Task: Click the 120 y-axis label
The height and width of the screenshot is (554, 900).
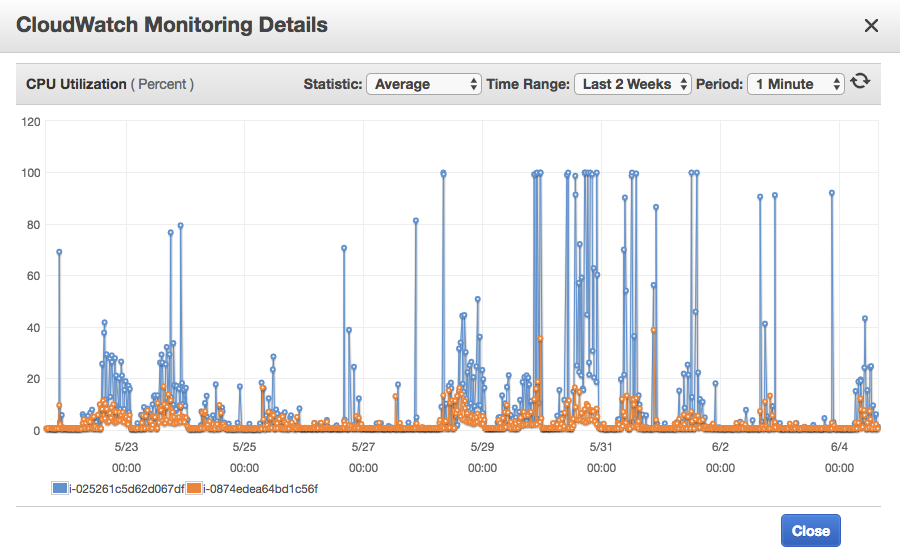Action: 30,122
